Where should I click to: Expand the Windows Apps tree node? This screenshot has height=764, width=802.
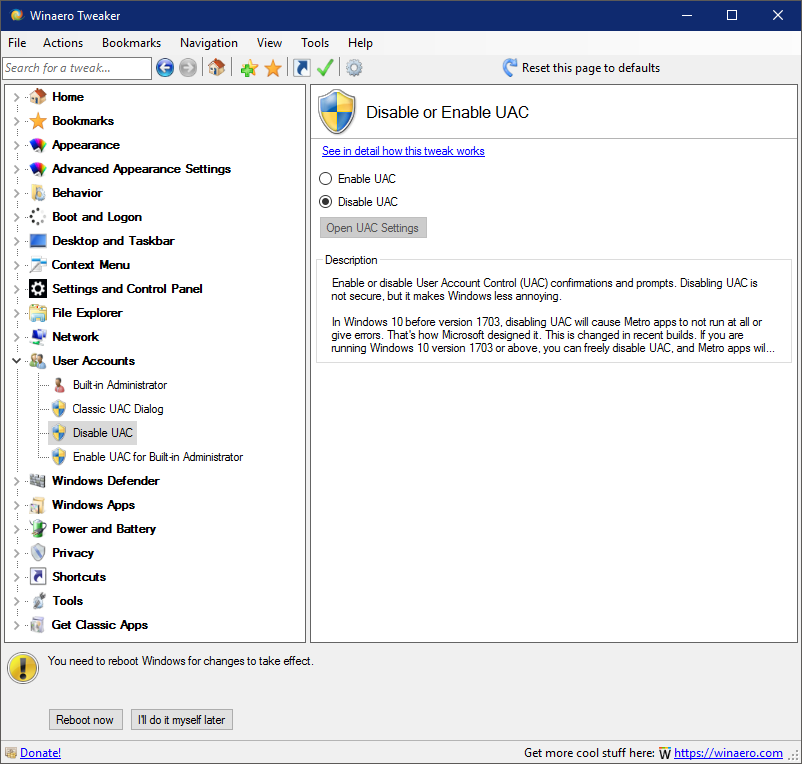tap(16, 505)
